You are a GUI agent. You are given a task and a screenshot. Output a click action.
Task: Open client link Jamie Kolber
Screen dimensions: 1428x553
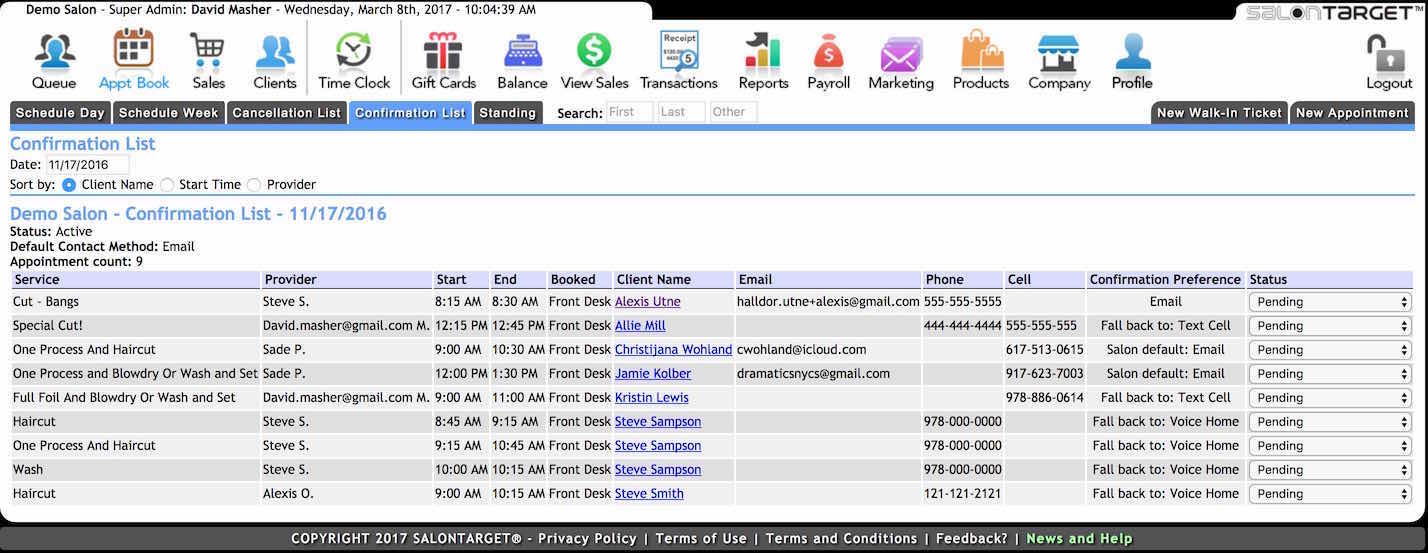click(652, 374)
